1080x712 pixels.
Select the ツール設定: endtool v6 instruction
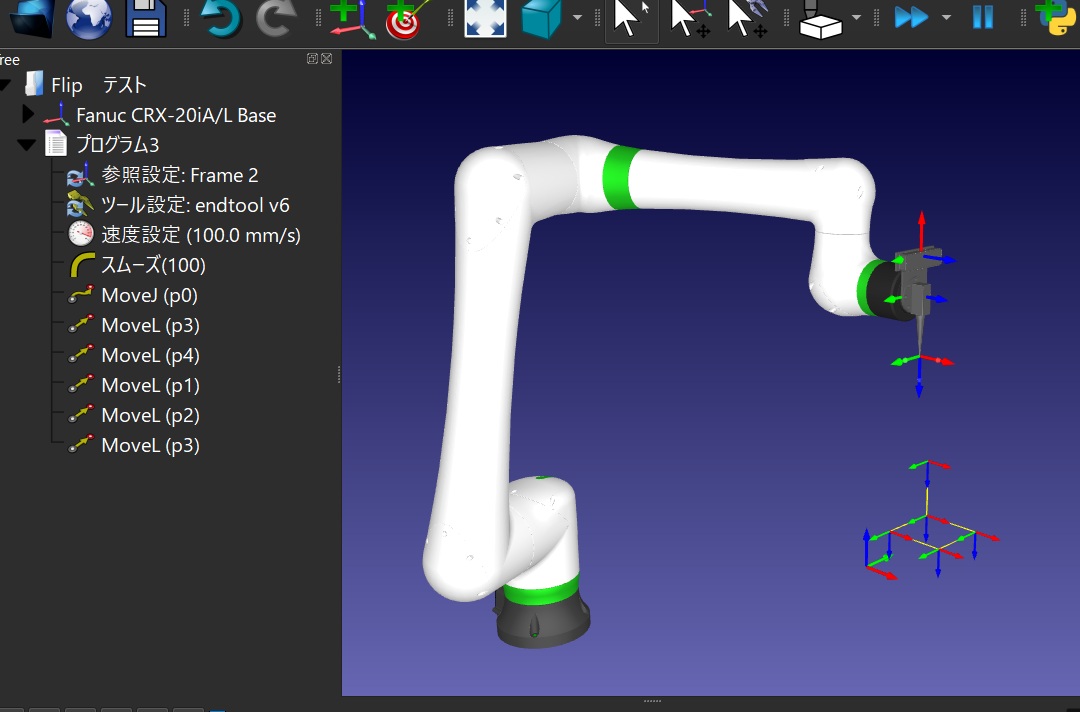(195, 205)
